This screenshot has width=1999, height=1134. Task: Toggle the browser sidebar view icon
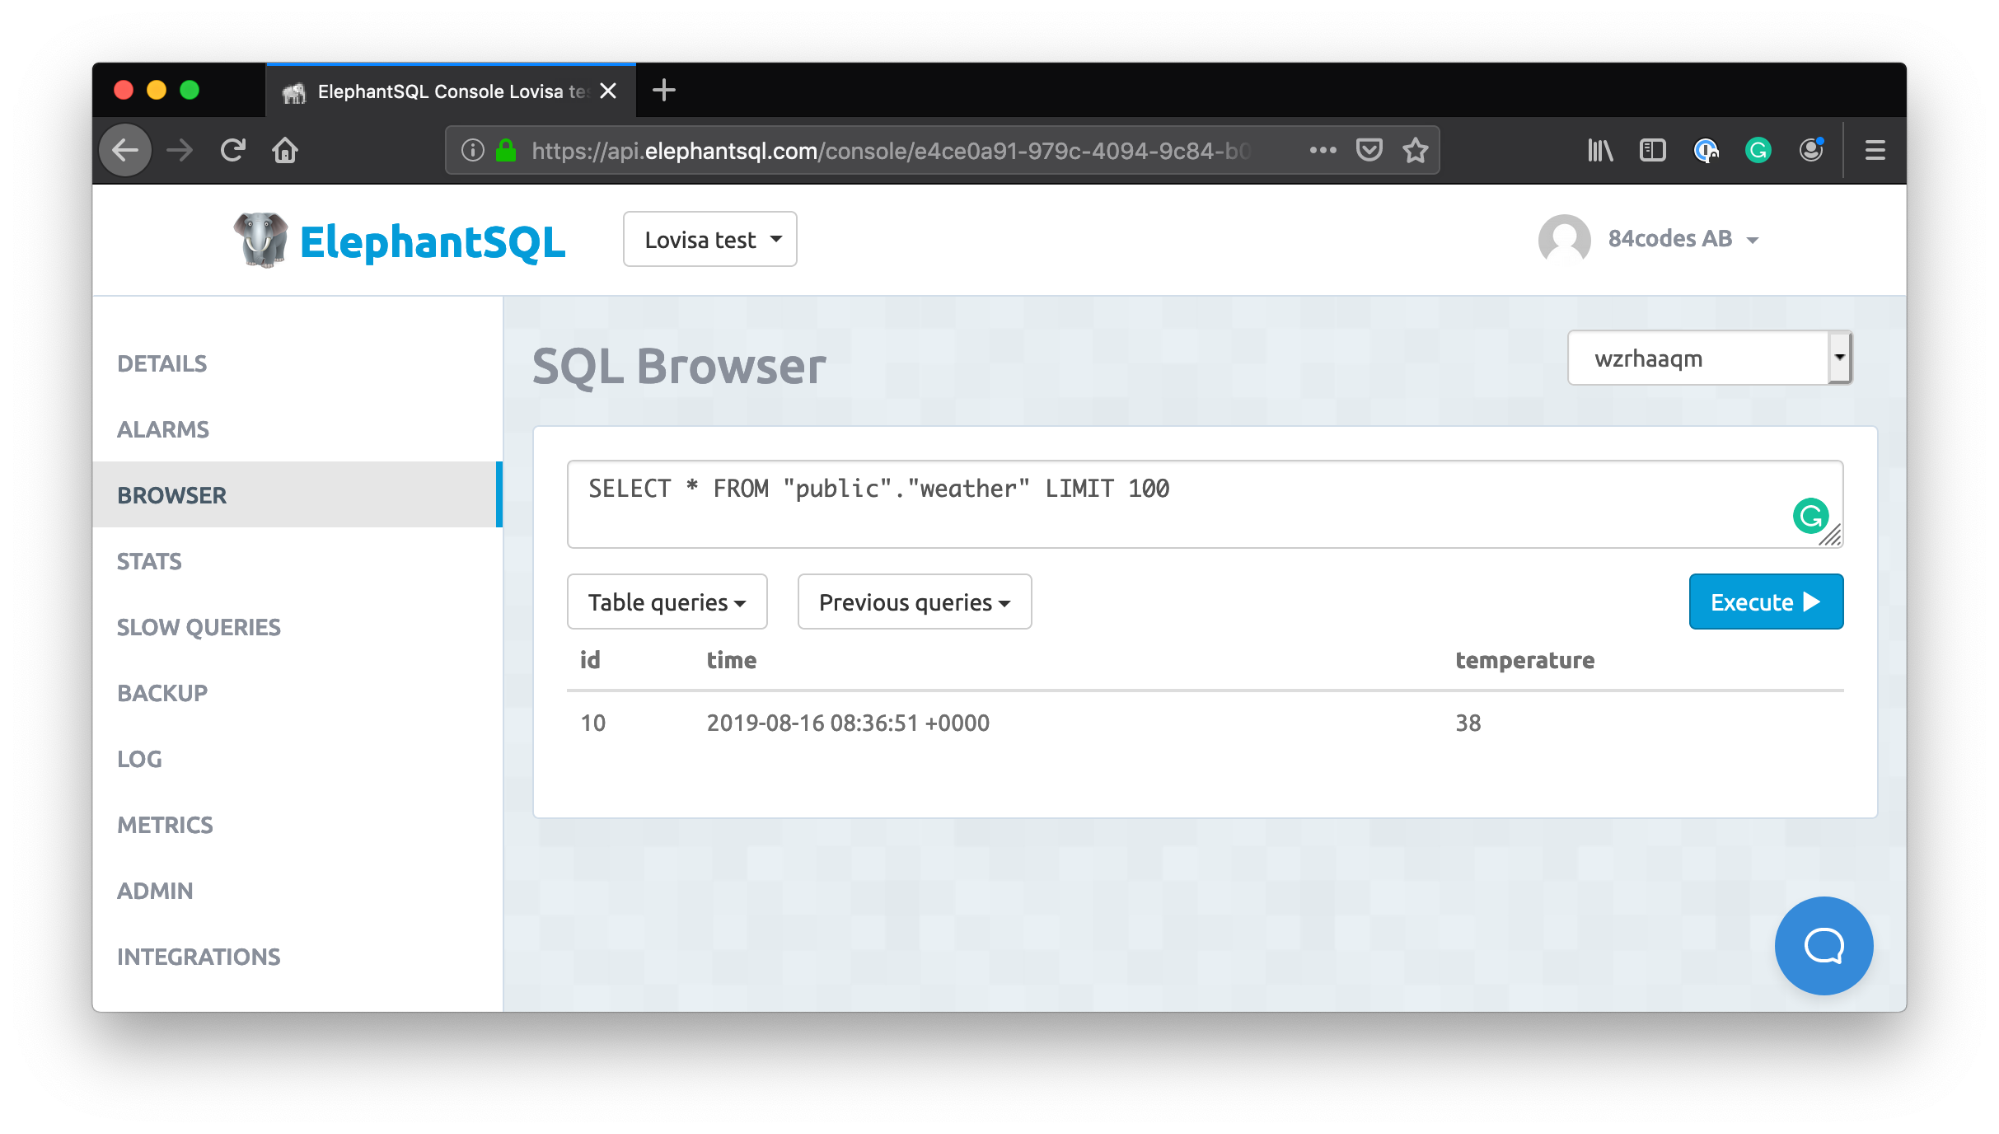click(x=1652, y=150)
